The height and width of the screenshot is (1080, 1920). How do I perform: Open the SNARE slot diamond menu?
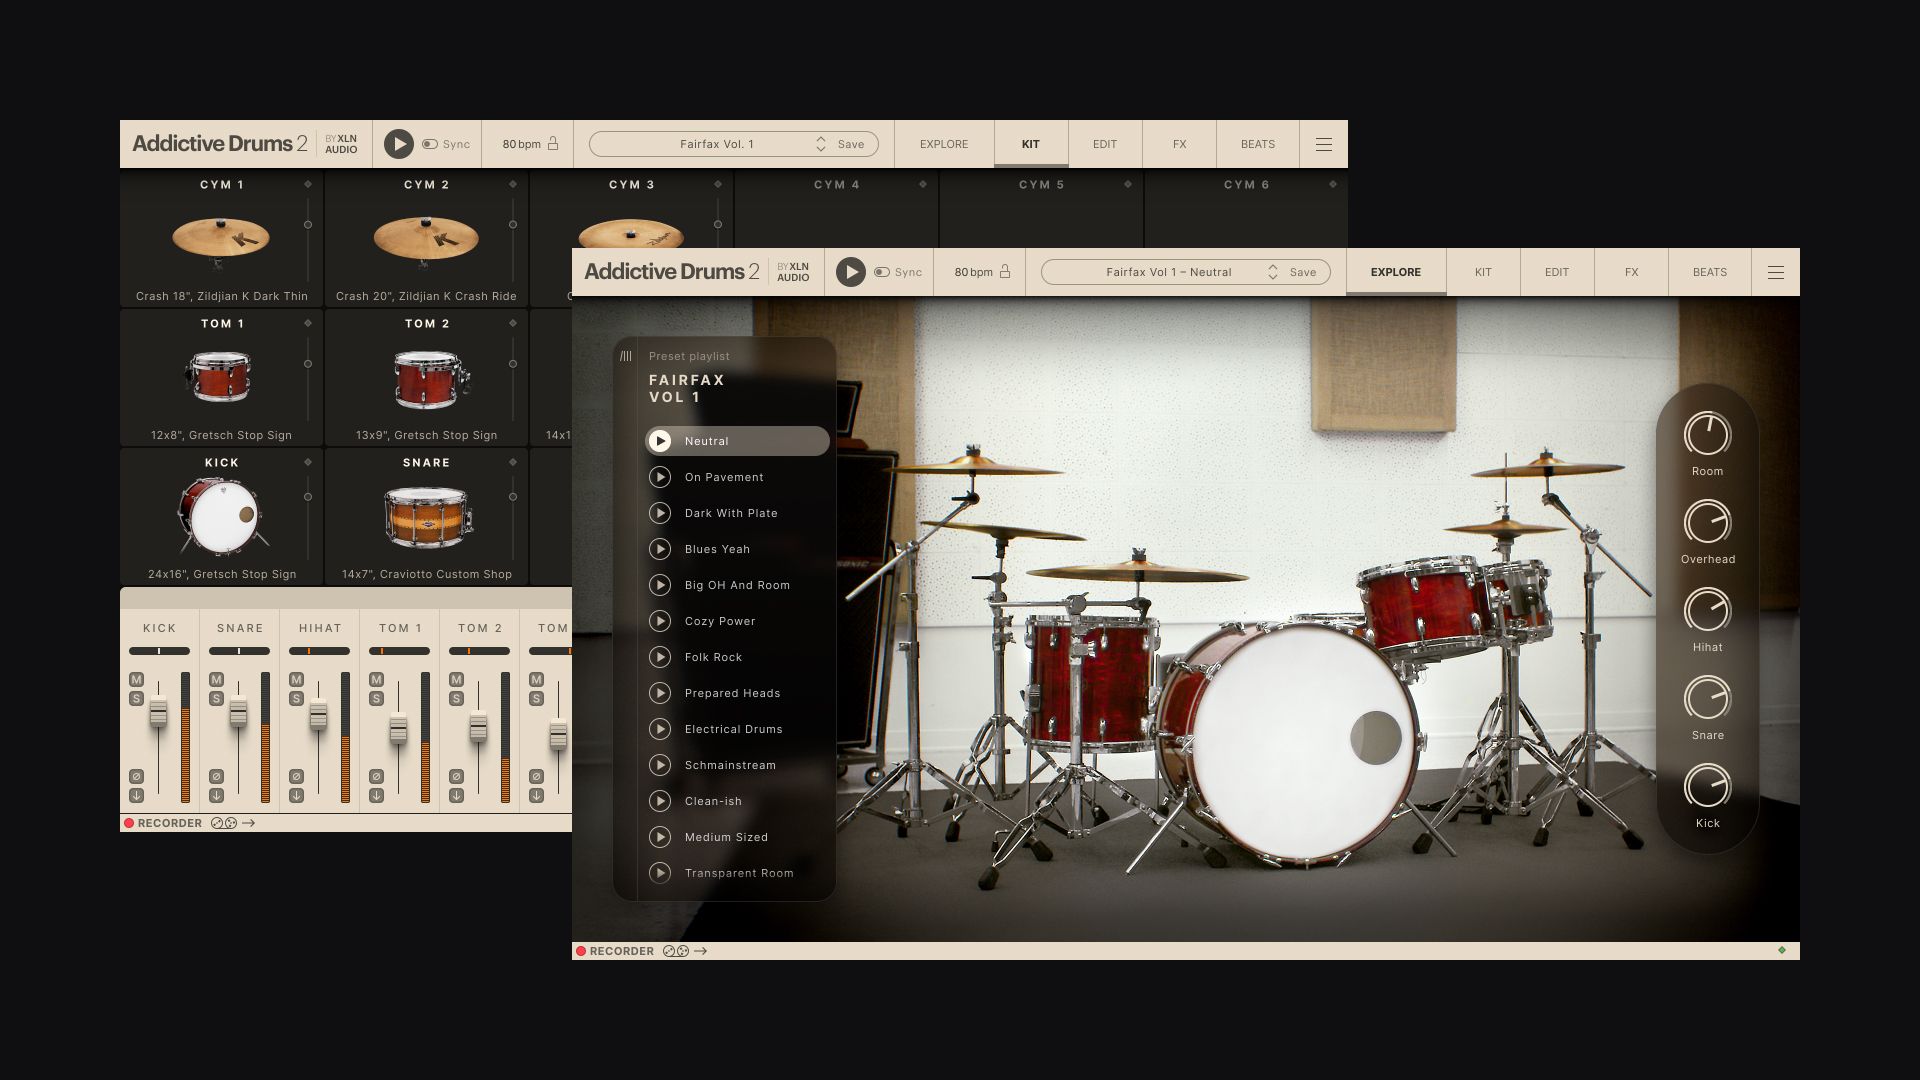coord(513,462)
